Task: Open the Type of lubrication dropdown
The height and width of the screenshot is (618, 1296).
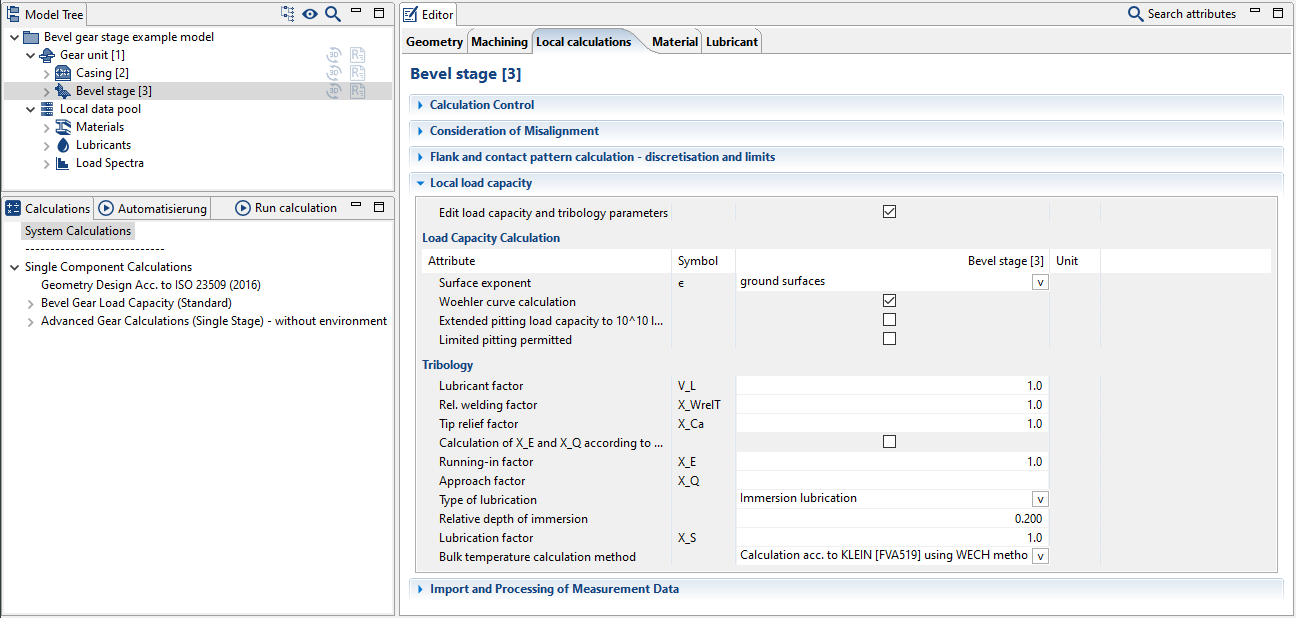Action: 1039,498
